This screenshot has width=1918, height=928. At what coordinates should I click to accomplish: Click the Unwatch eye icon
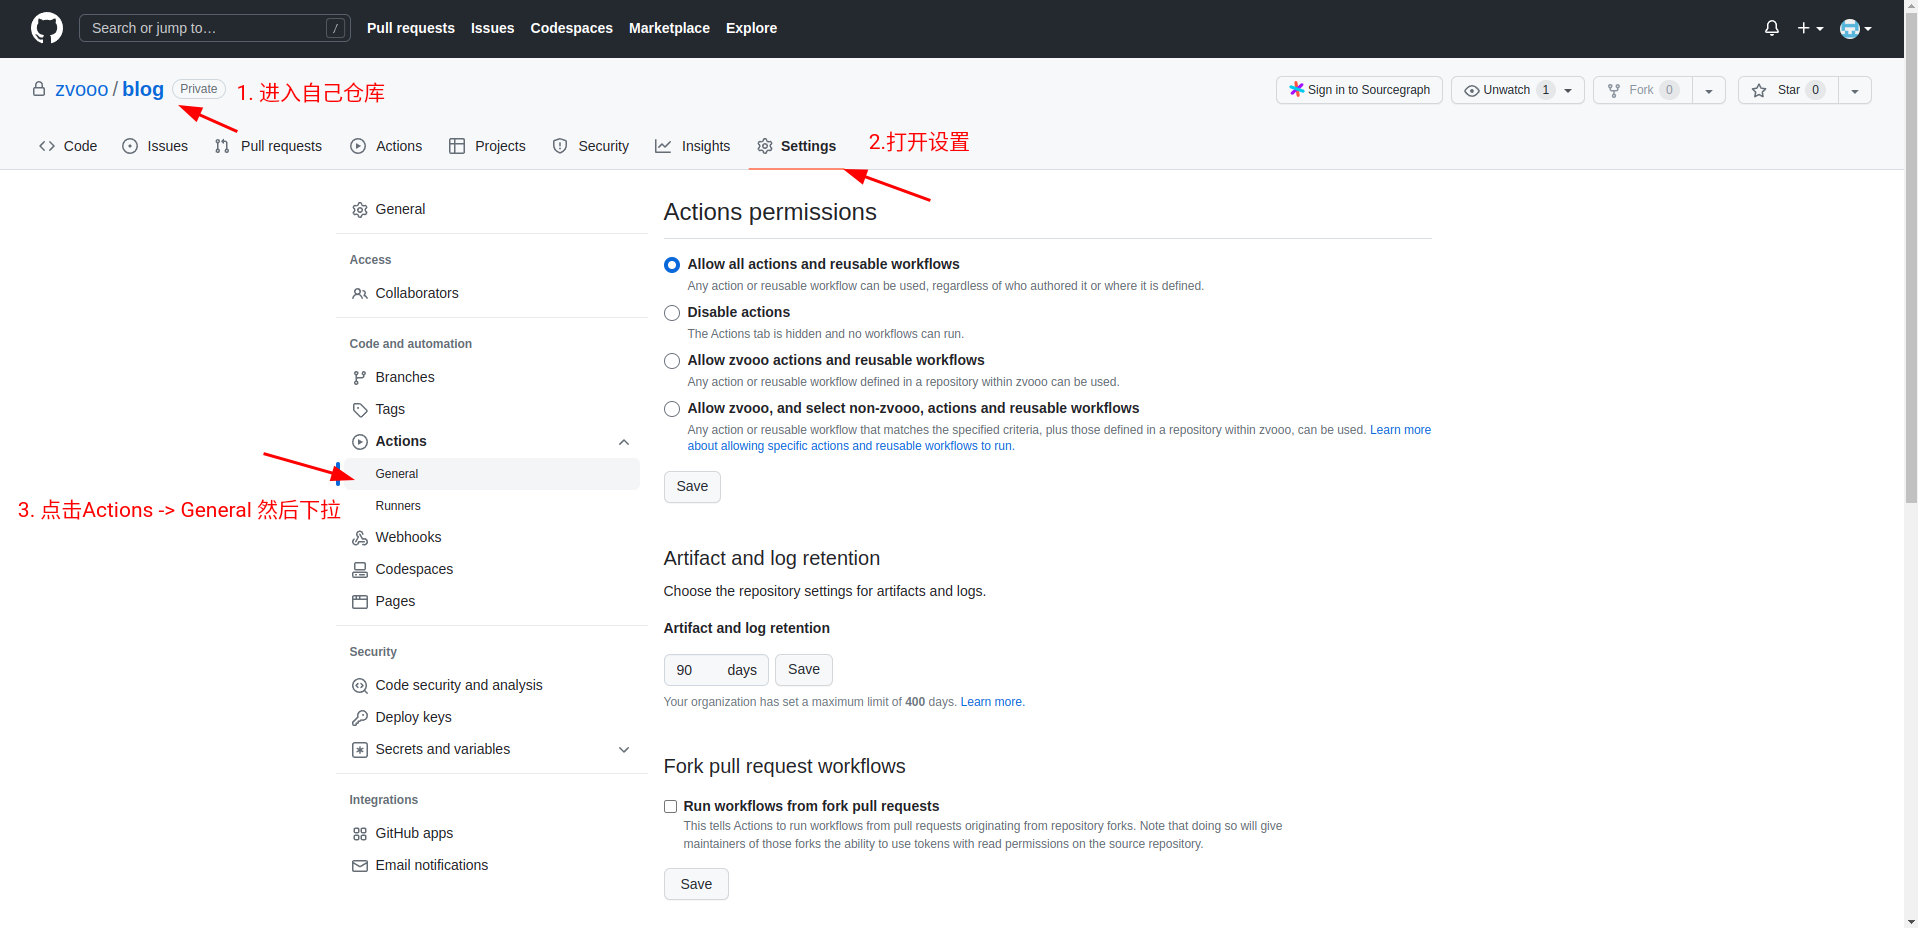pyautogui.click(x=1471, y=90)
